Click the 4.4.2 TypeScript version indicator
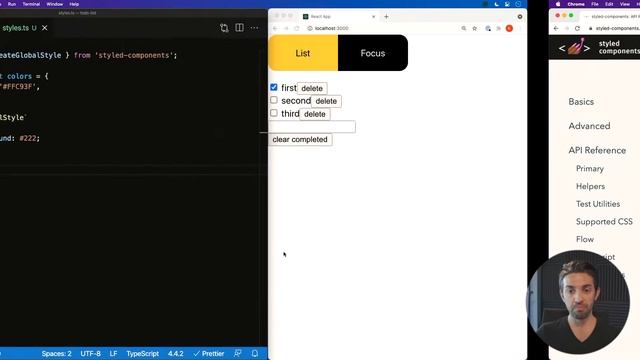 [176, 353]
